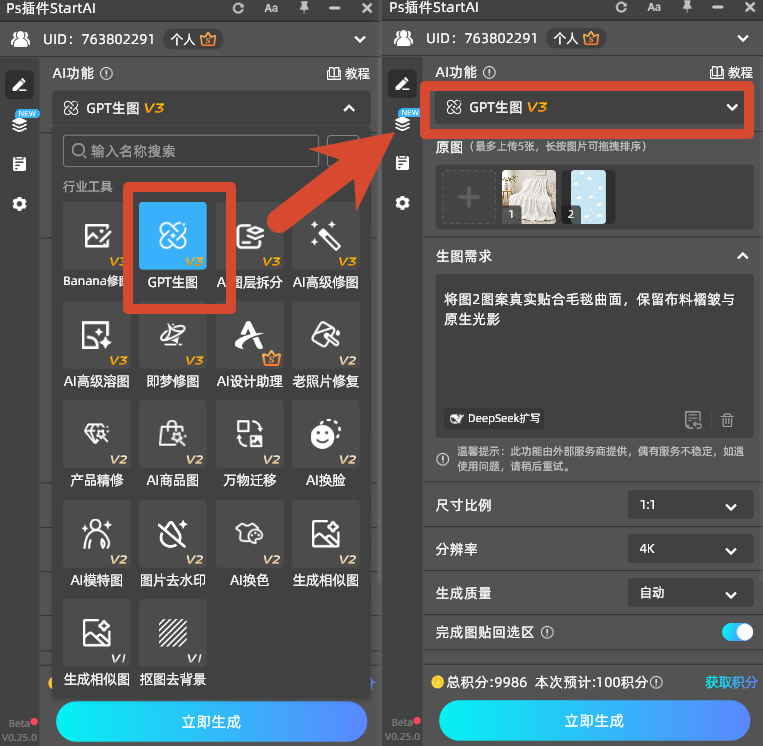Viewport: 763px width, 746px height.
Task: Open the 产品精修 tool
Action: click(96, 435)
